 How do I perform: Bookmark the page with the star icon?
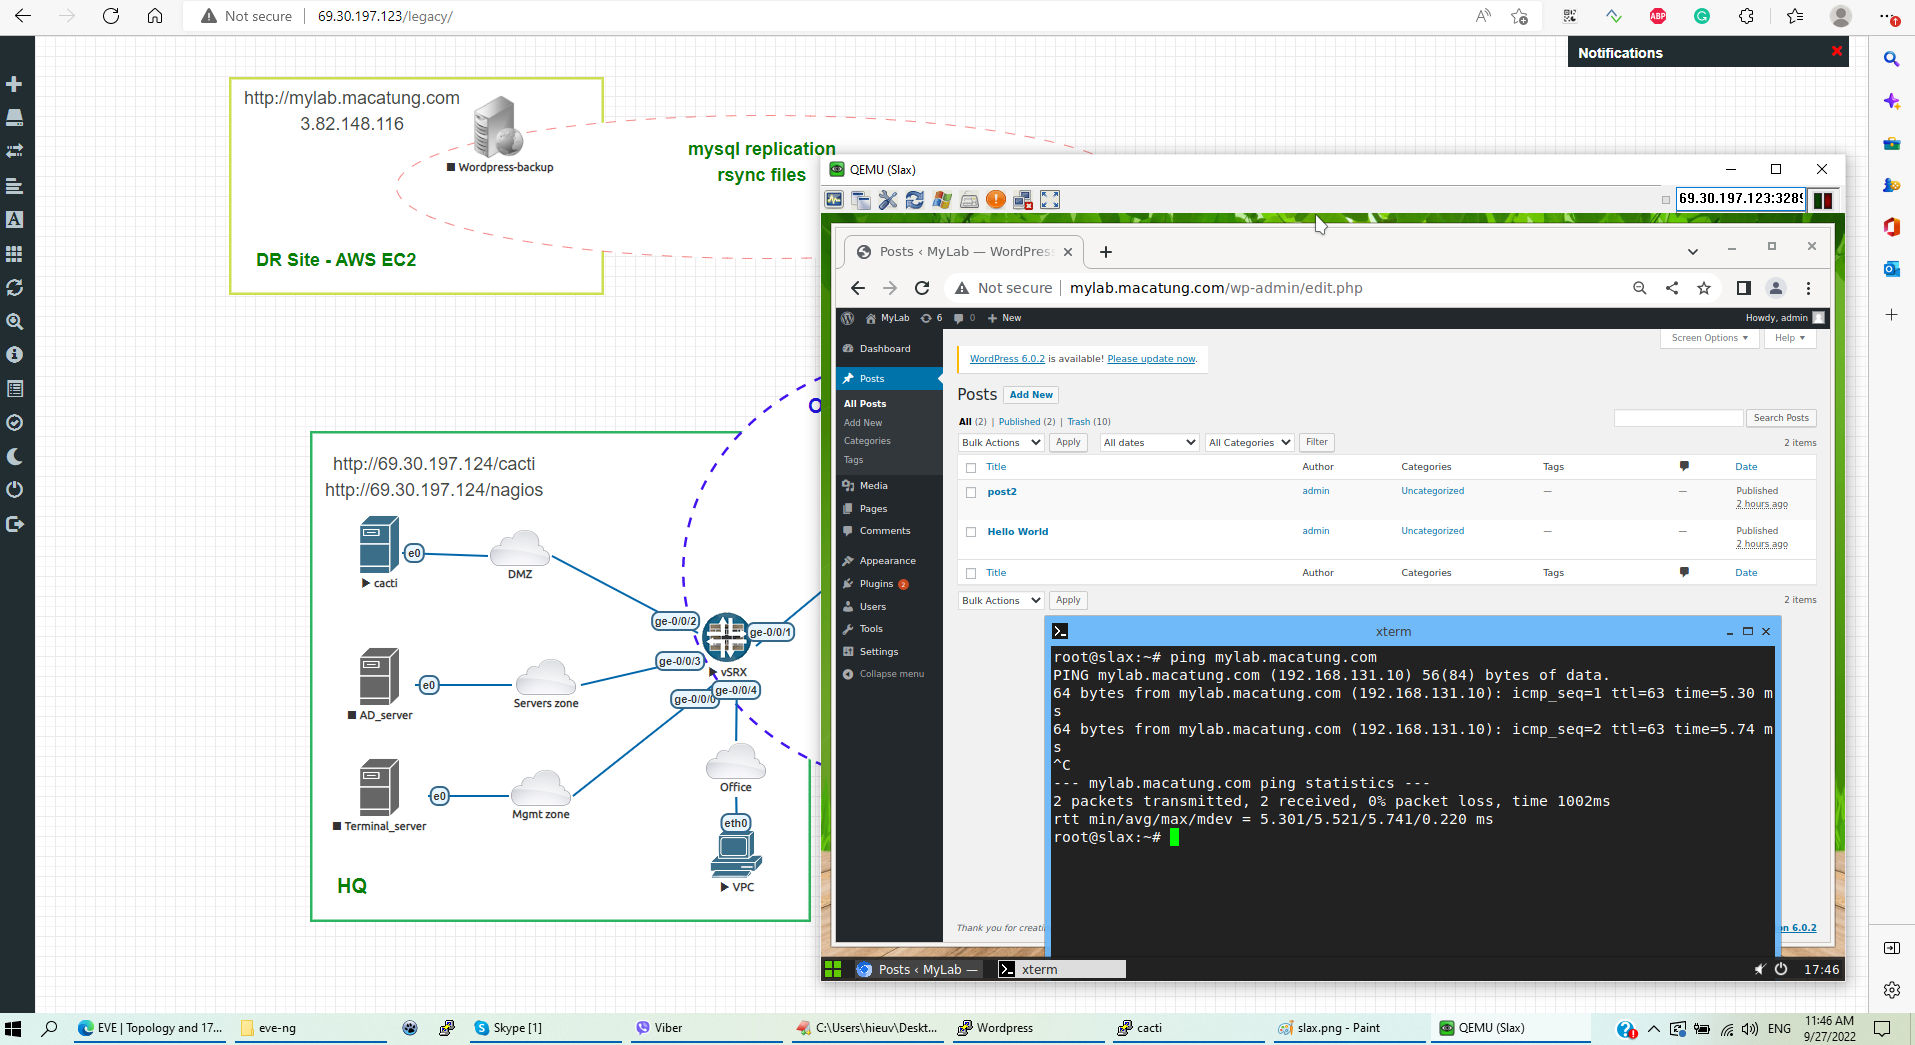[x=1704, y=288]
